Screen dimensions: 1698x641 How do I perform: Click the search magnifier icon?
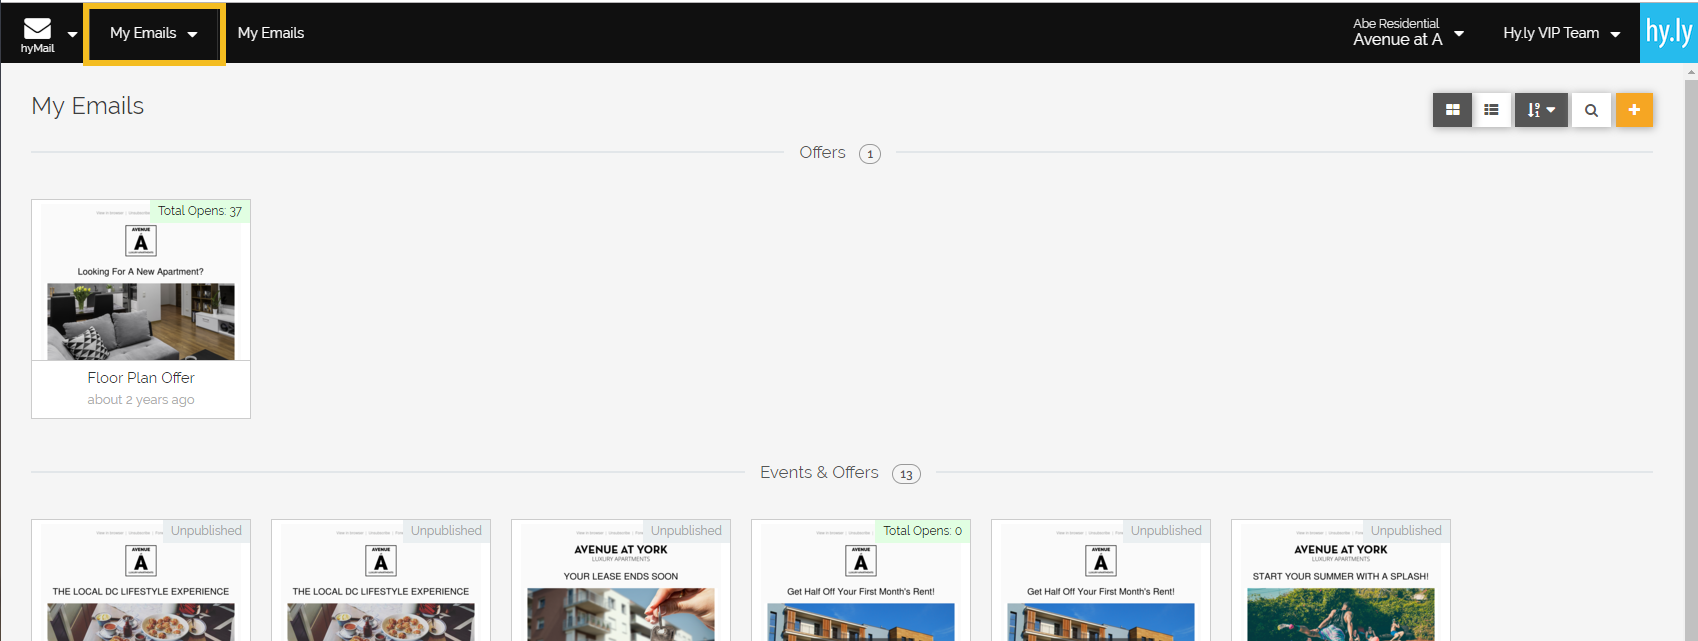click(x=1591, y=110)
